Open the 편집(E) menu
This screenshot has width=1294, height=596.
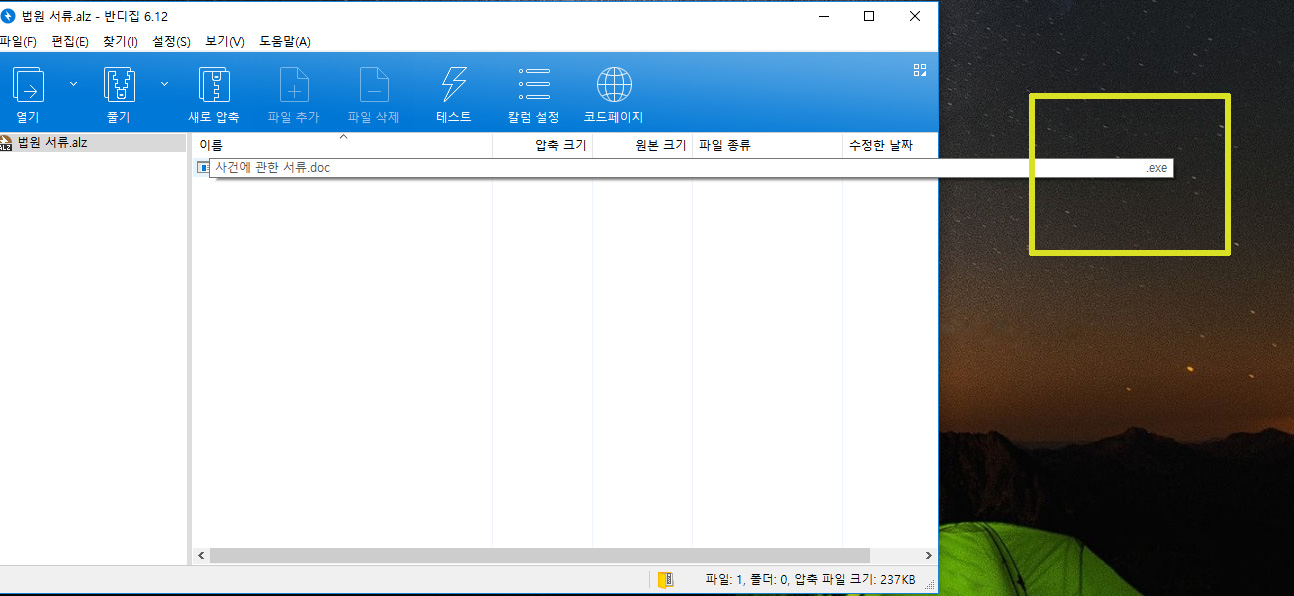(70, 41)
